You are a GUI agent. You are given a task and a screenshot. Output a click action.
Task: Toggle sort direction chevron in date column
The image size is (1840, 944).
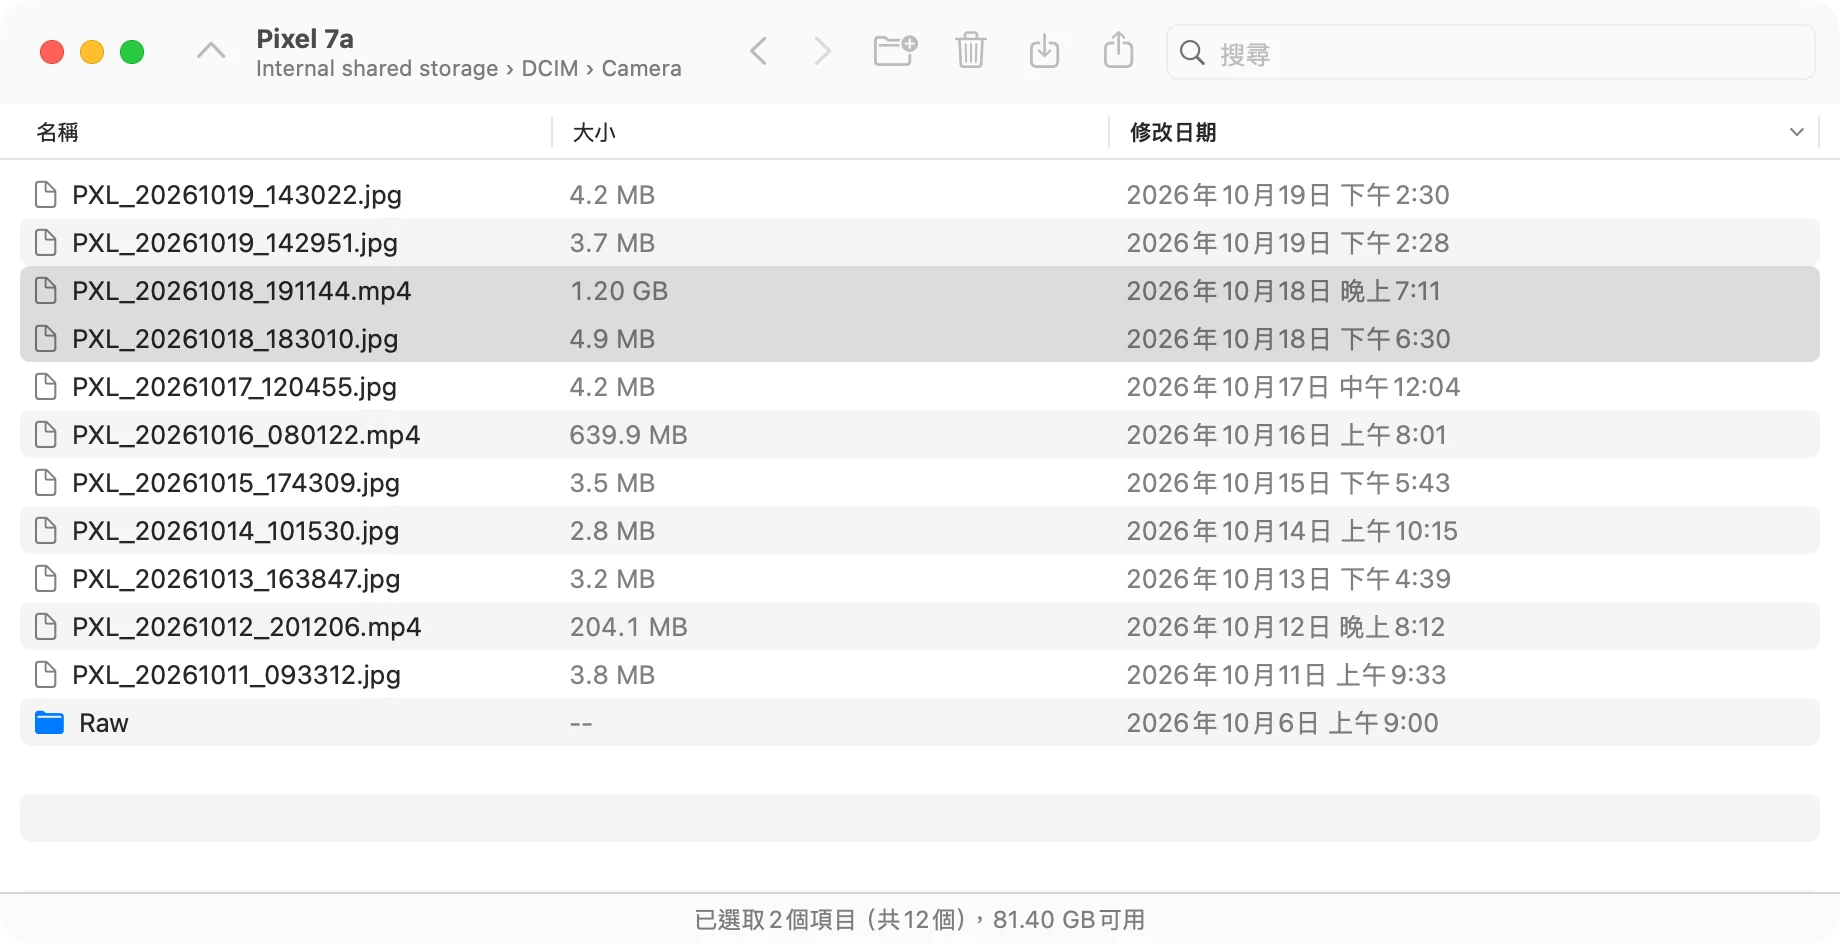coord(1797,132)
